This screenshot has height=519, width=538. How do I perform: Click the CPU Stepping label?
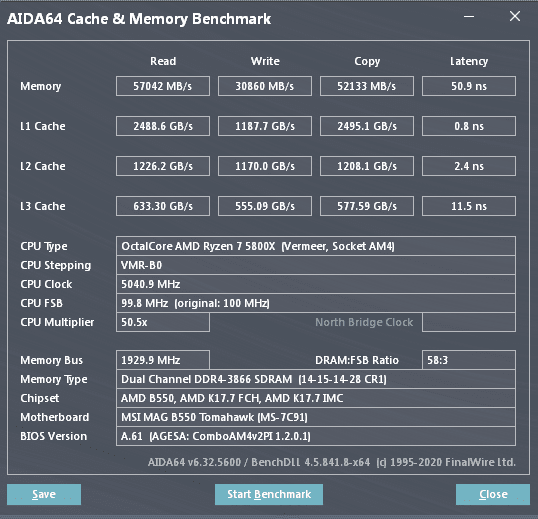click(56, 266)
